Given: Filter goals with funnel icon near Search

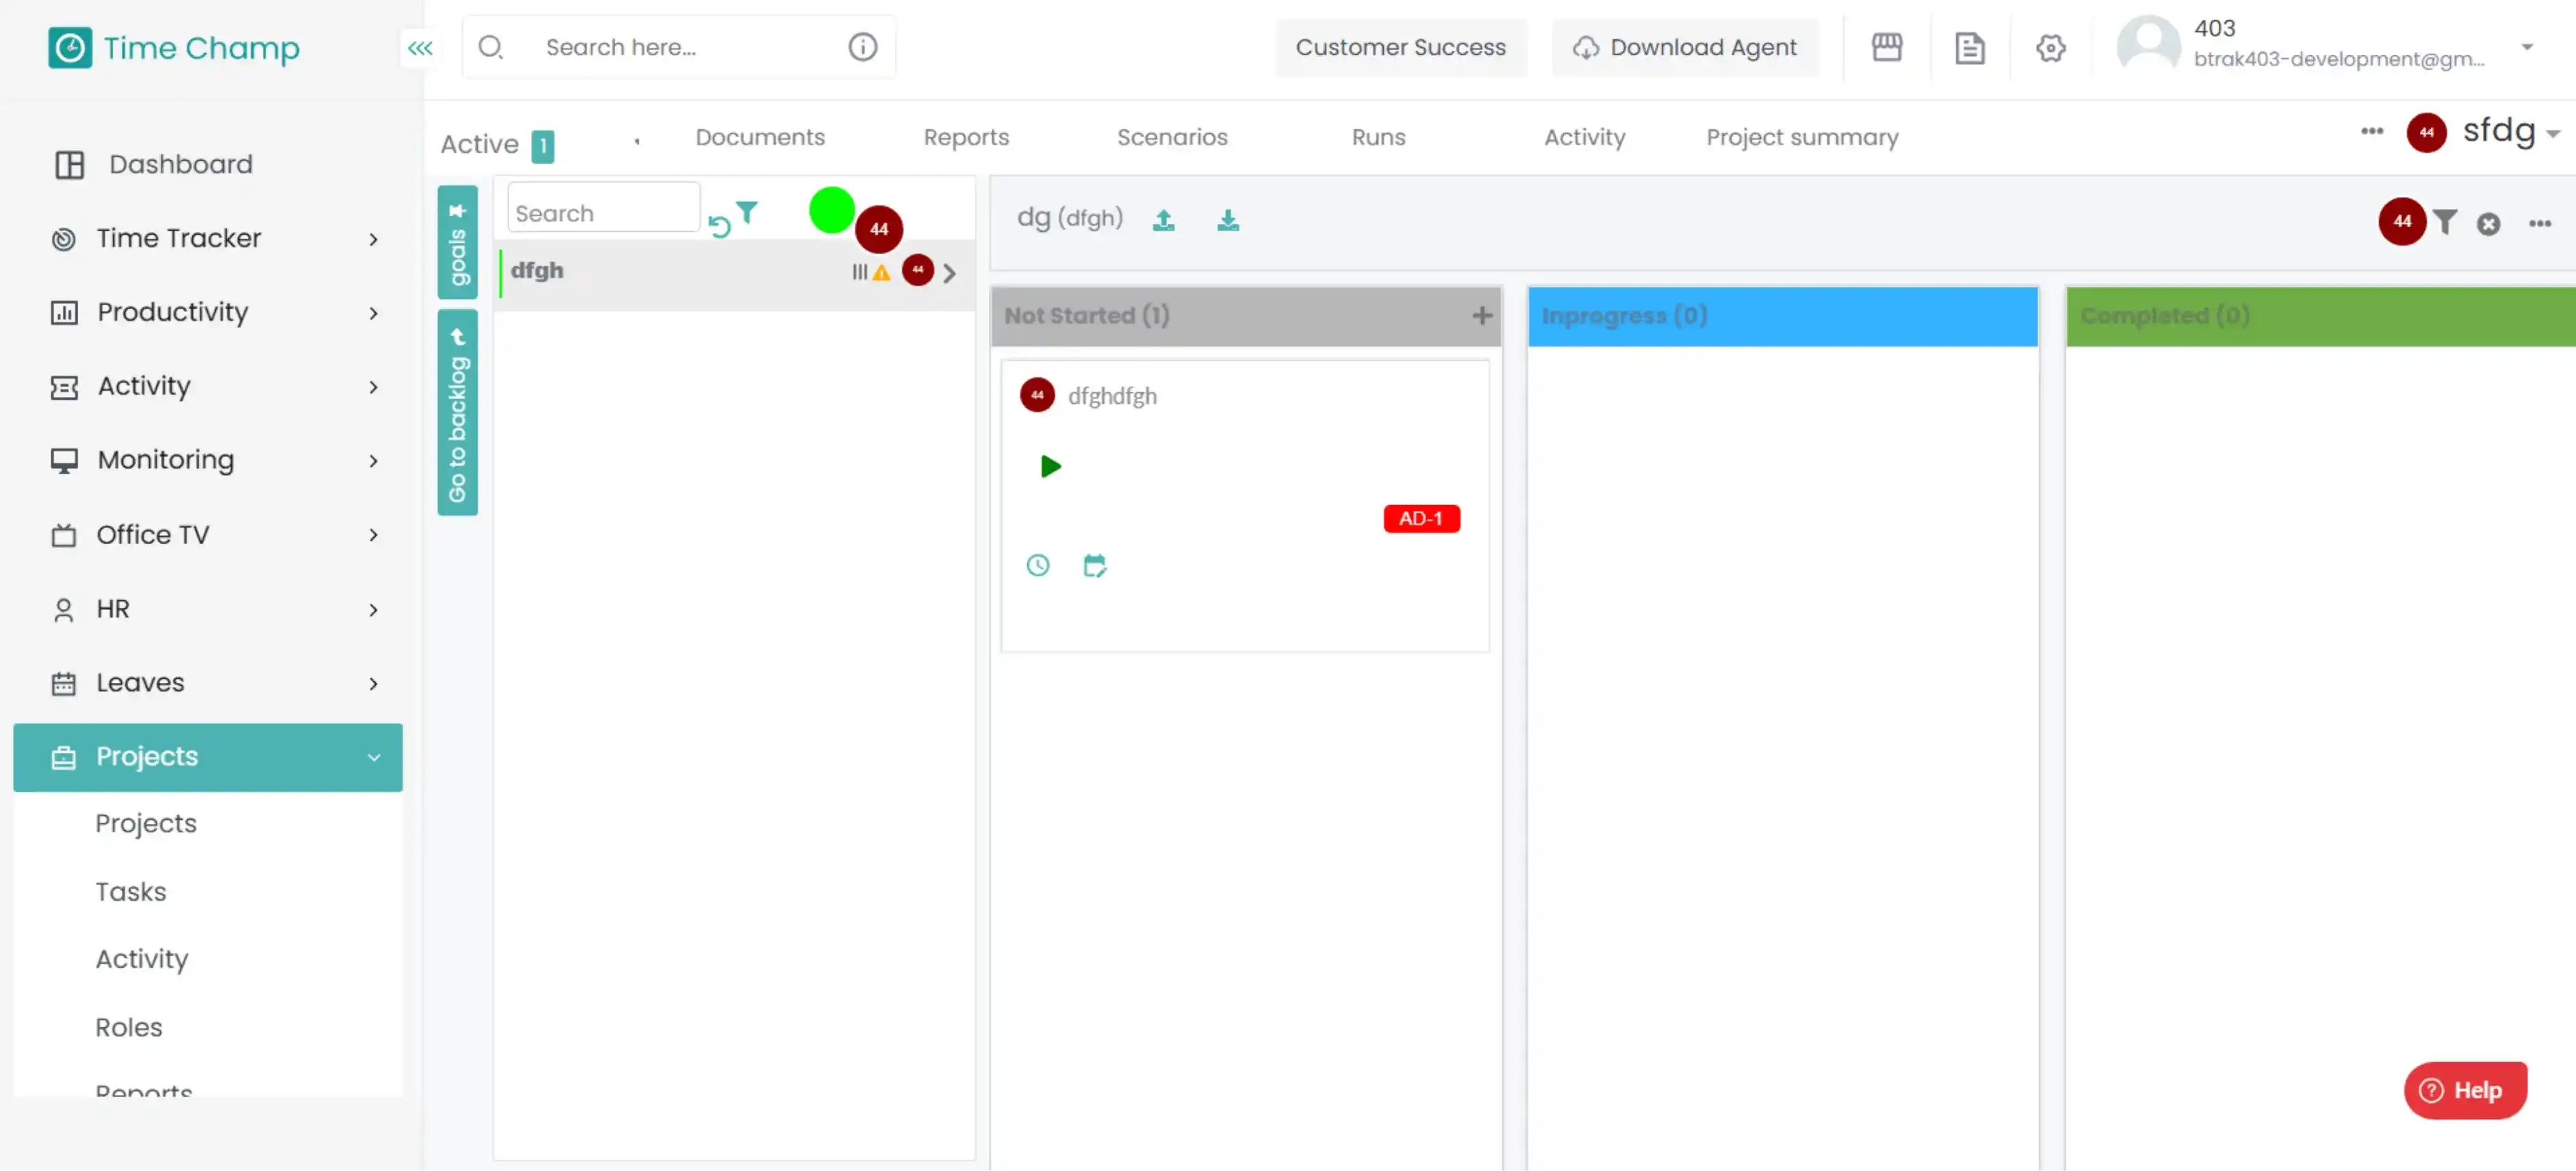Looking at the screenshot, I should click(x=746, y=212).
